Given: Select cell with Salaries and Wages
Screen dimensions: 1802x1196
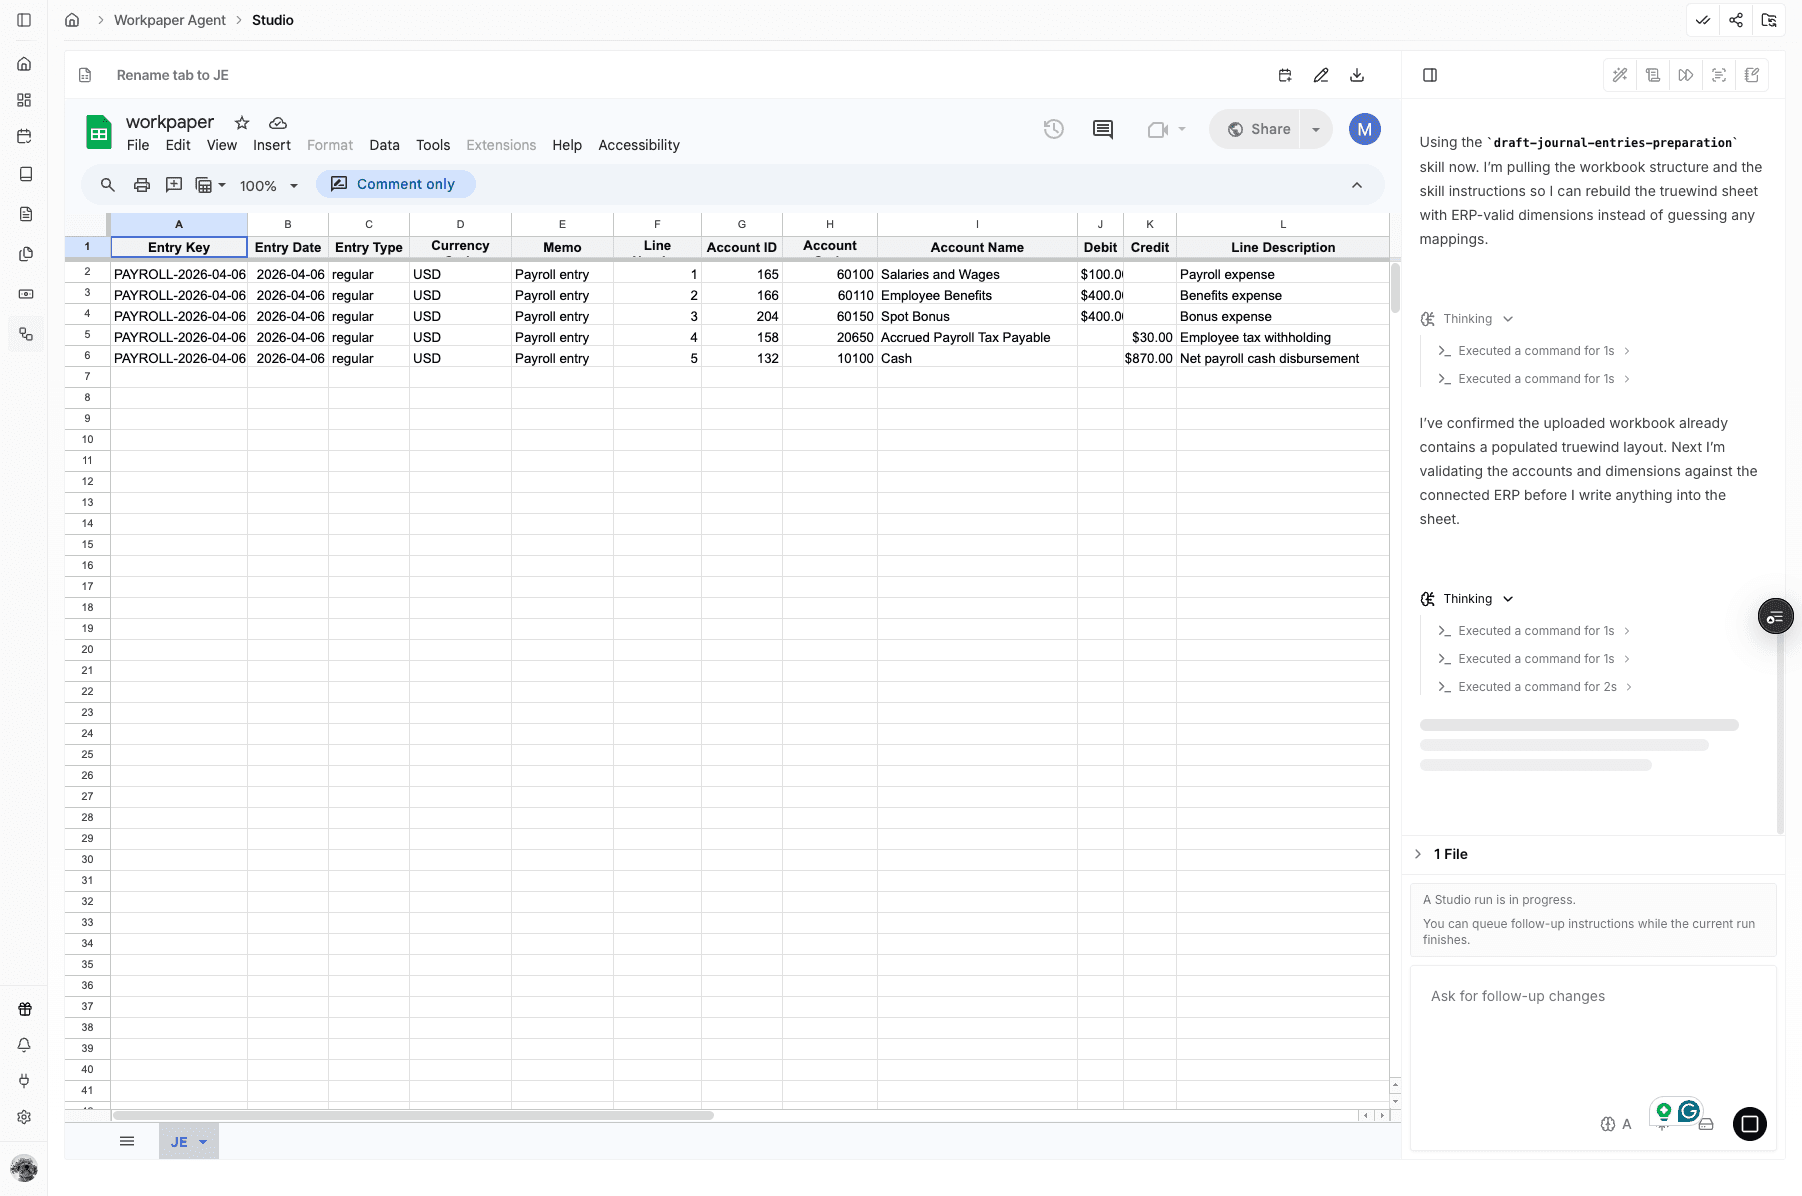Looking at the screenshot, I should 977,274.
